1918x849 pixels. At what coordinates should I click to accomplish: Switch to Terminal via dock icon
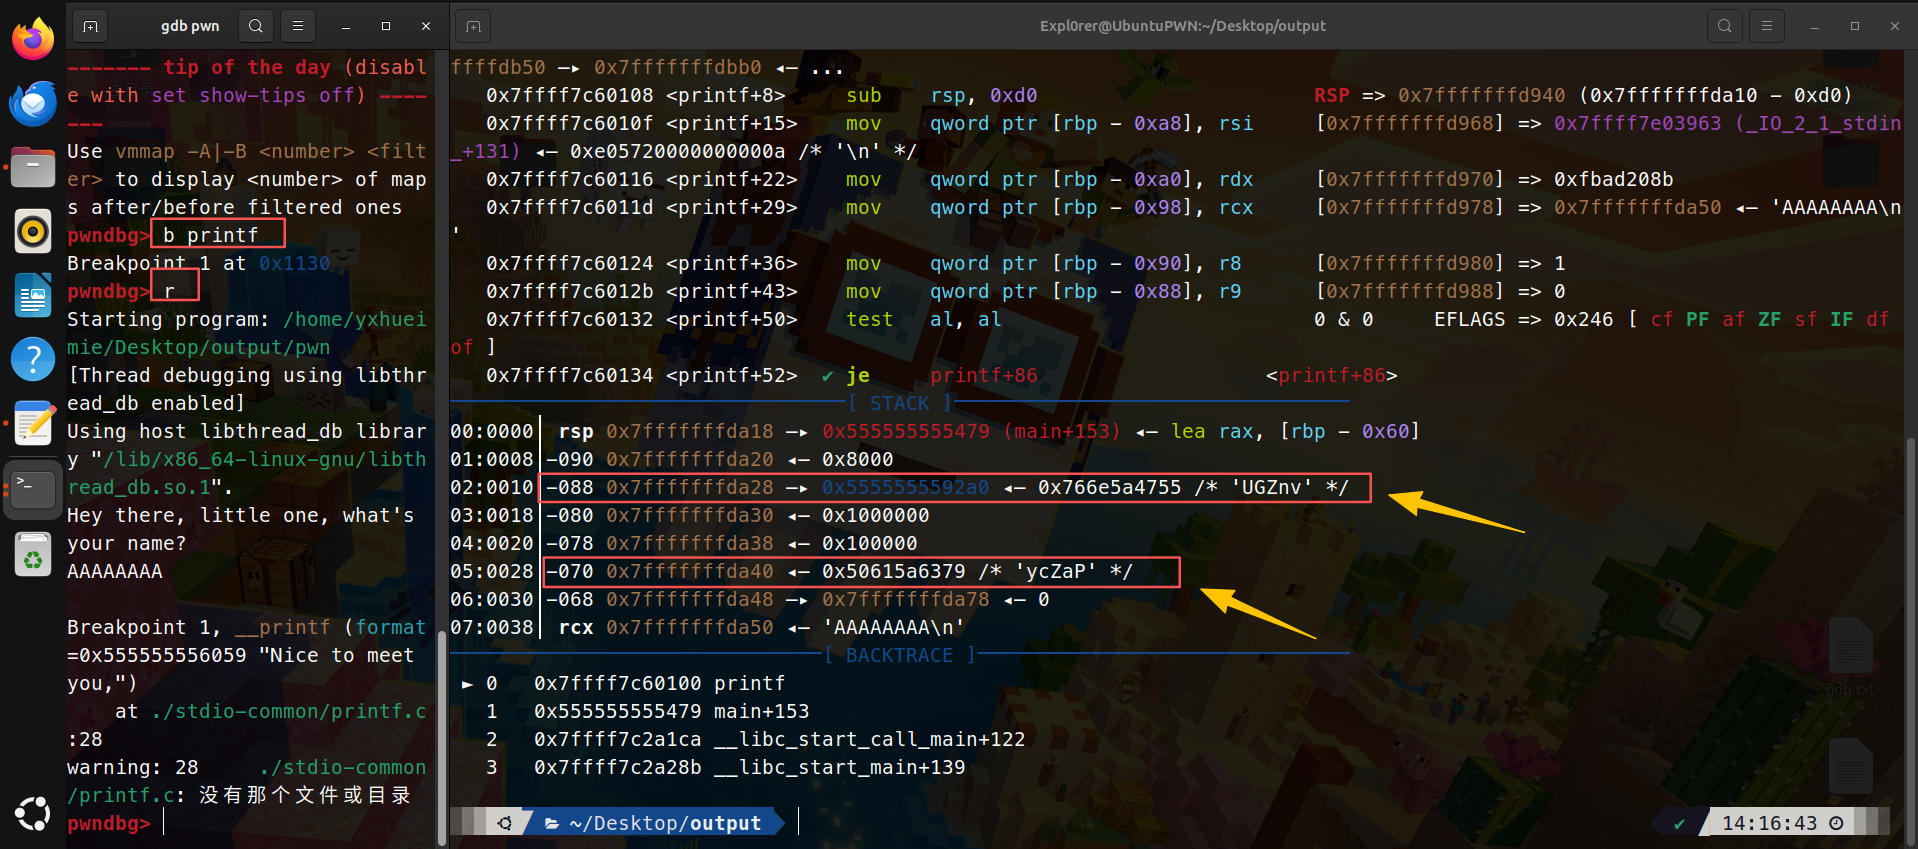(x=33, y=489)
